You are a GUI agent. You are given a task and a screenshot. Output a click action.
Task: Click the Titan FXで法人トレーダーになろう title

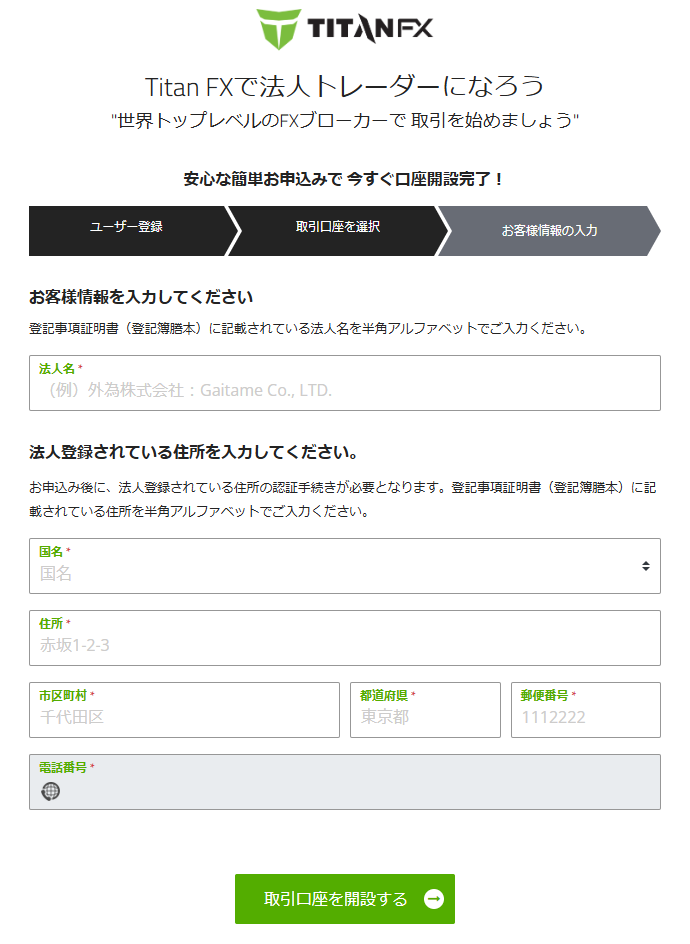344,87
